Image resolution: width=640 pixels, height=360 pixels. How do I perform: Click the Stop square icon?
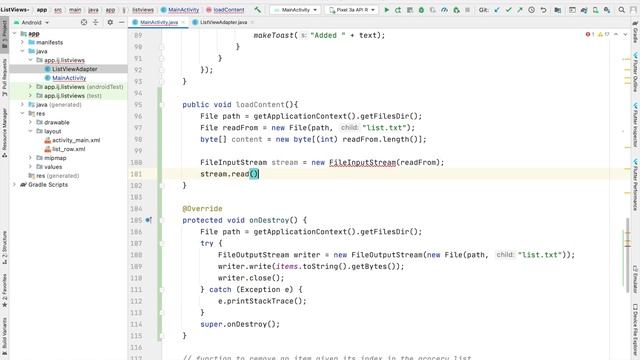pyautogui.click(x=468, y=10)
